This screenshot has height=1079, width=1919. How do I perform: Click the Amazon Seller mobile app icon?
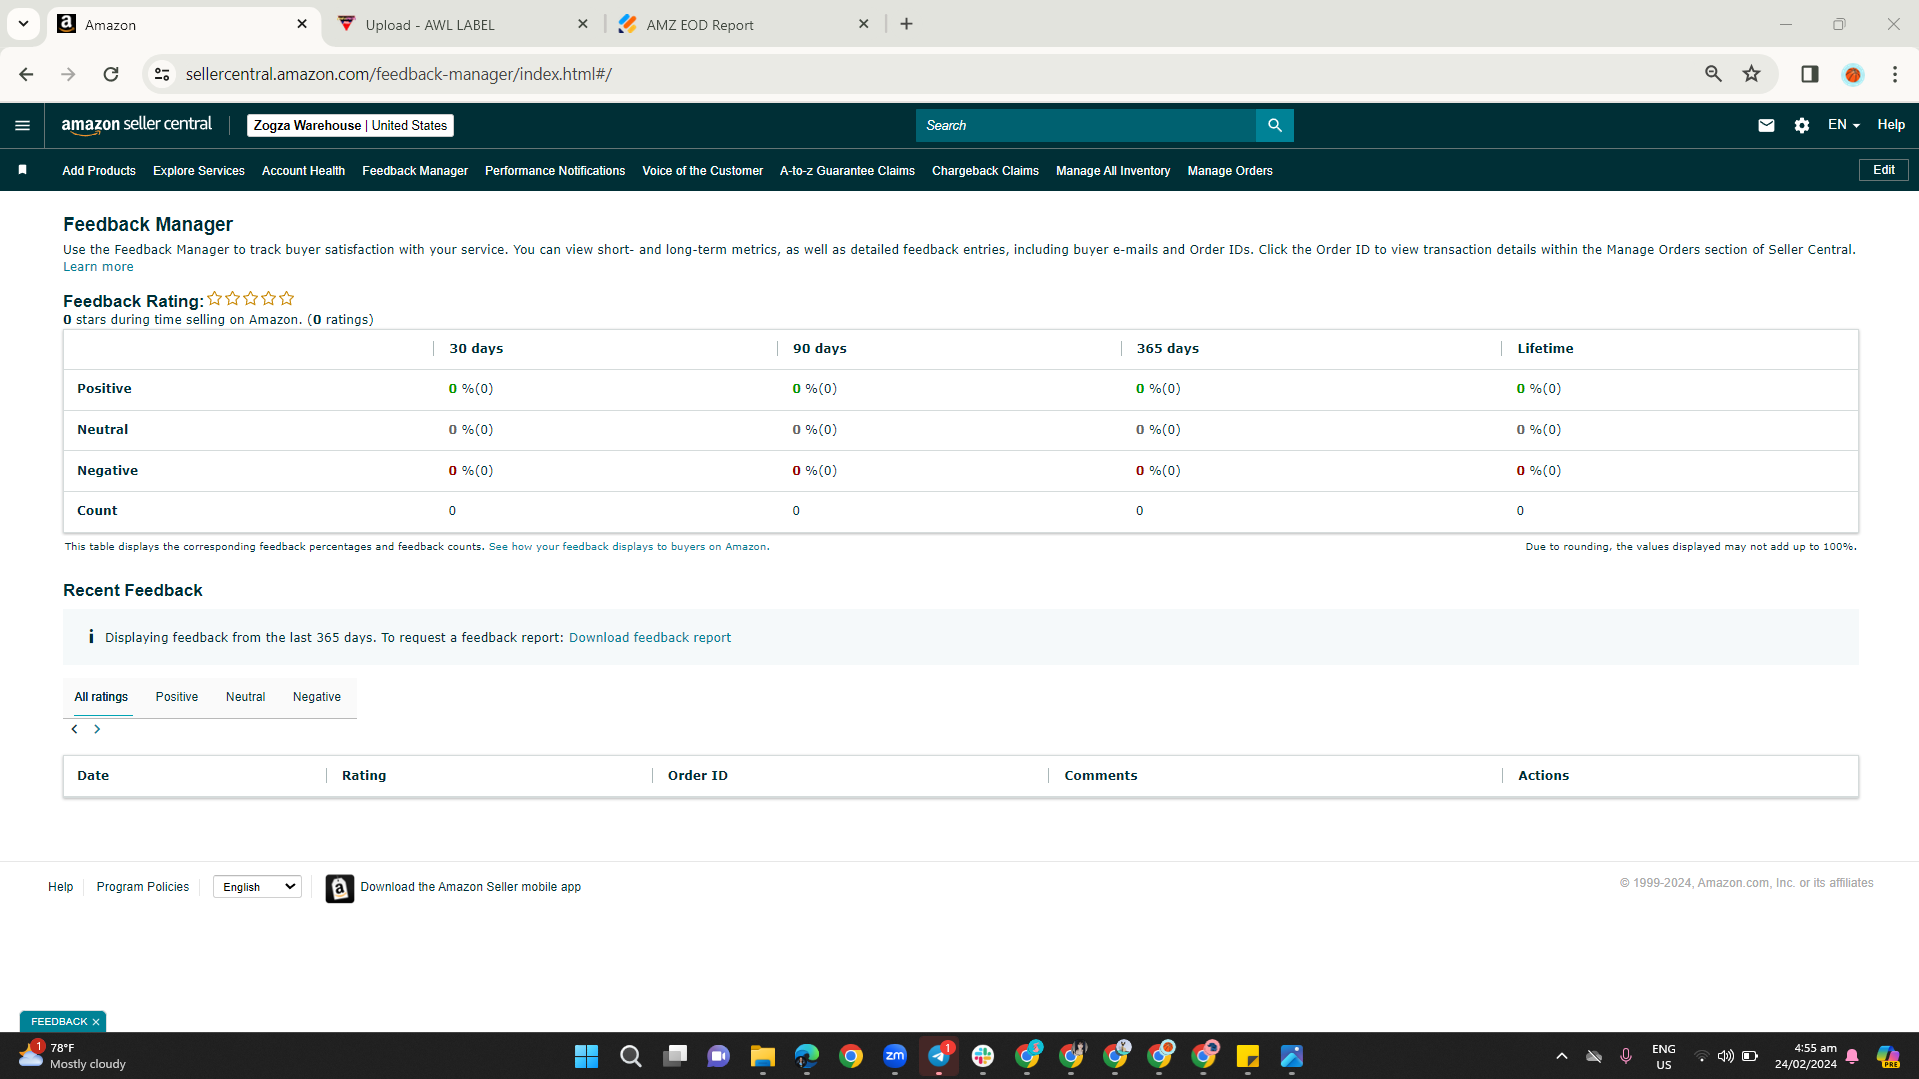pos(340,888)
